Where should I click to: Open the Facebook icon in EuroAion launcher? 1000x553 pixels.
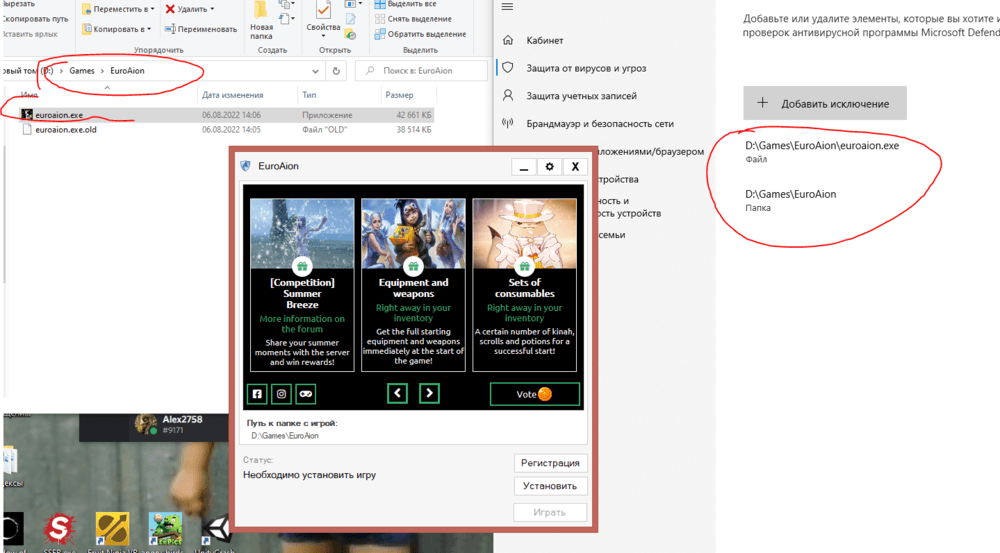257,394
